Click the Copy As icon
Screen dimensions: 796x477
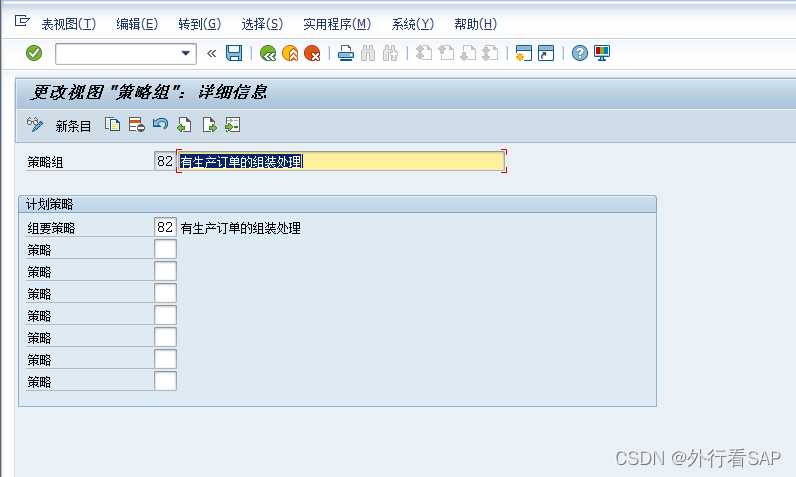[x=112, y=125]
